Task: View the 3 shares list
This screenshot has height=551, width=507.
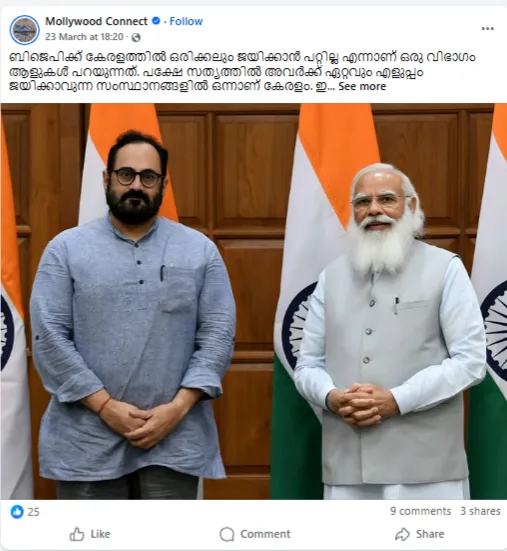Action: [480, 511]
